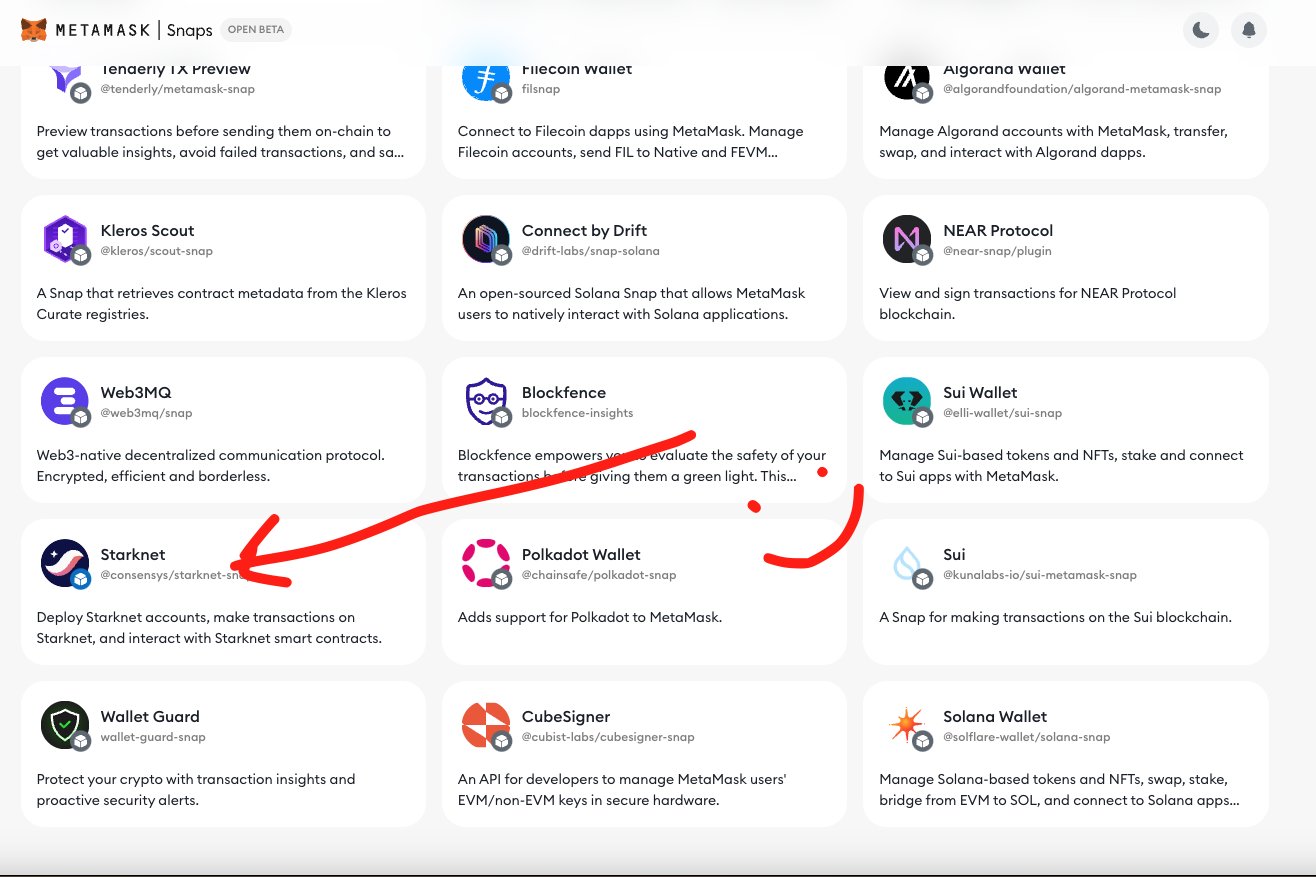This screenshot has height=877, width=1316.
Task: Select the Blockfence shield icon
Action: 486,401
